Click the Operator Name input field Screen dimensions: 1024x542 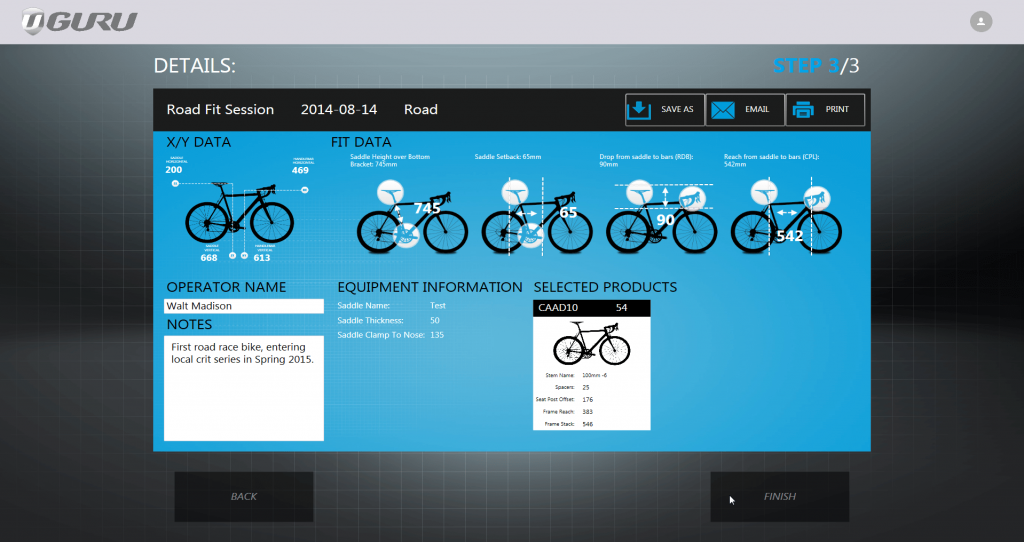pyautogui.click(x=243, y=306)
